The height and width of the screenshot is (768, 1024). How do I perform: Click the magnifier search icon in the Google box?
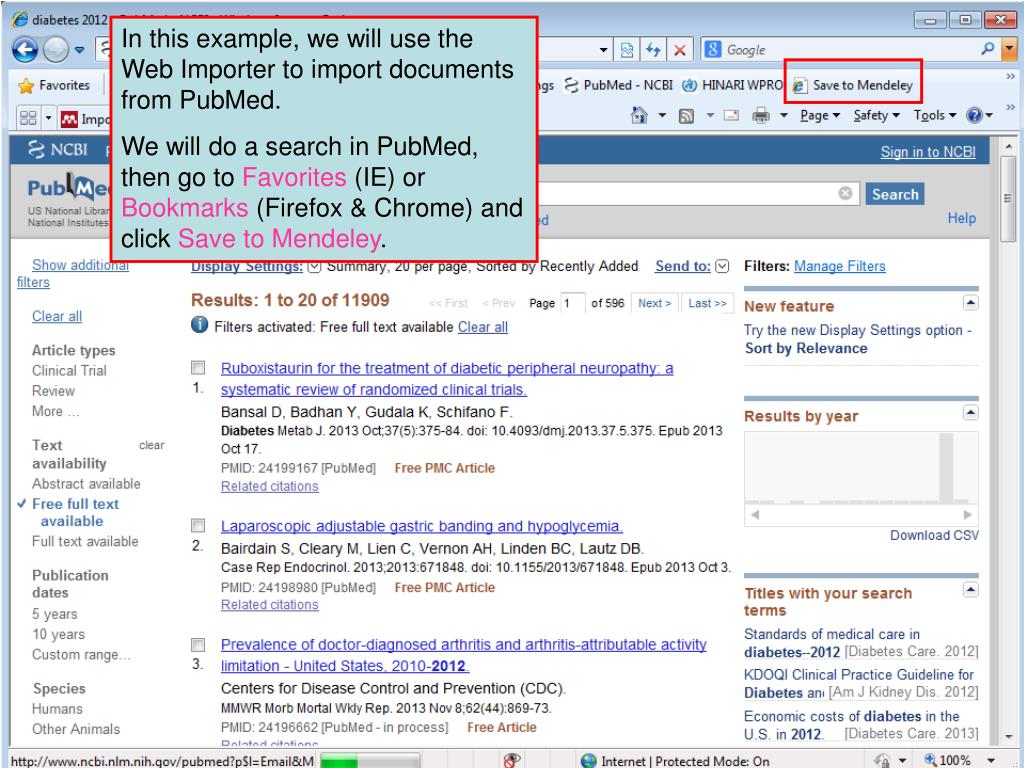tap(988, 49)
